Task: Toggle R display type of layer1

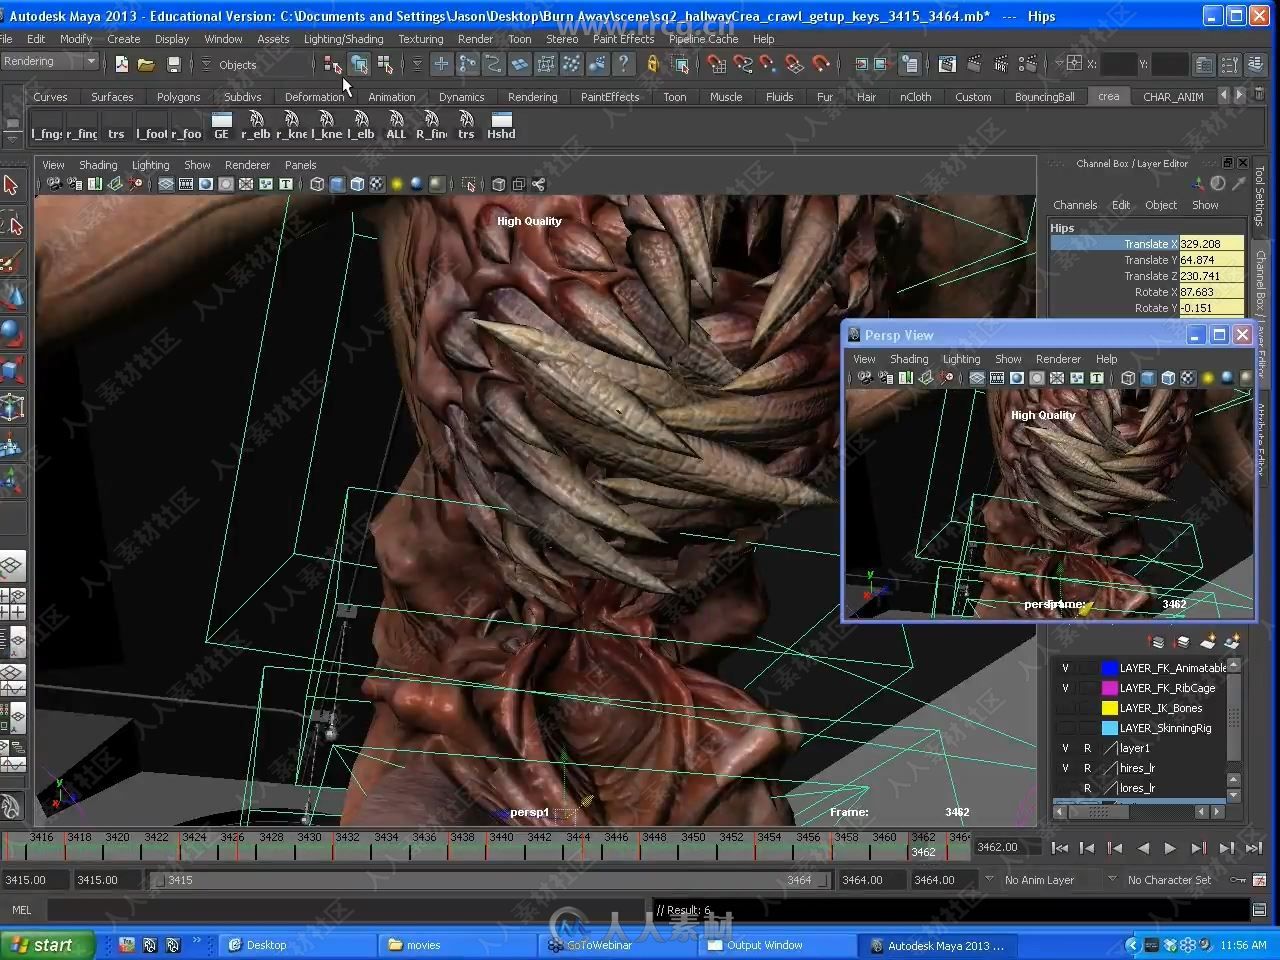Action: (x=1087, y=748)
